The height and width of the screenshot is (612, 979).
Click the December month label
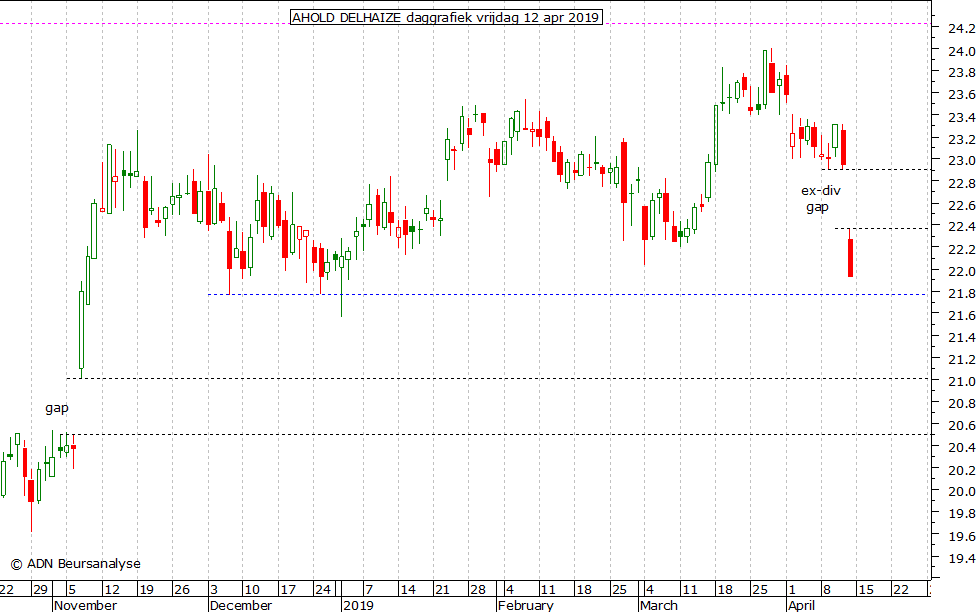[241, 605]
